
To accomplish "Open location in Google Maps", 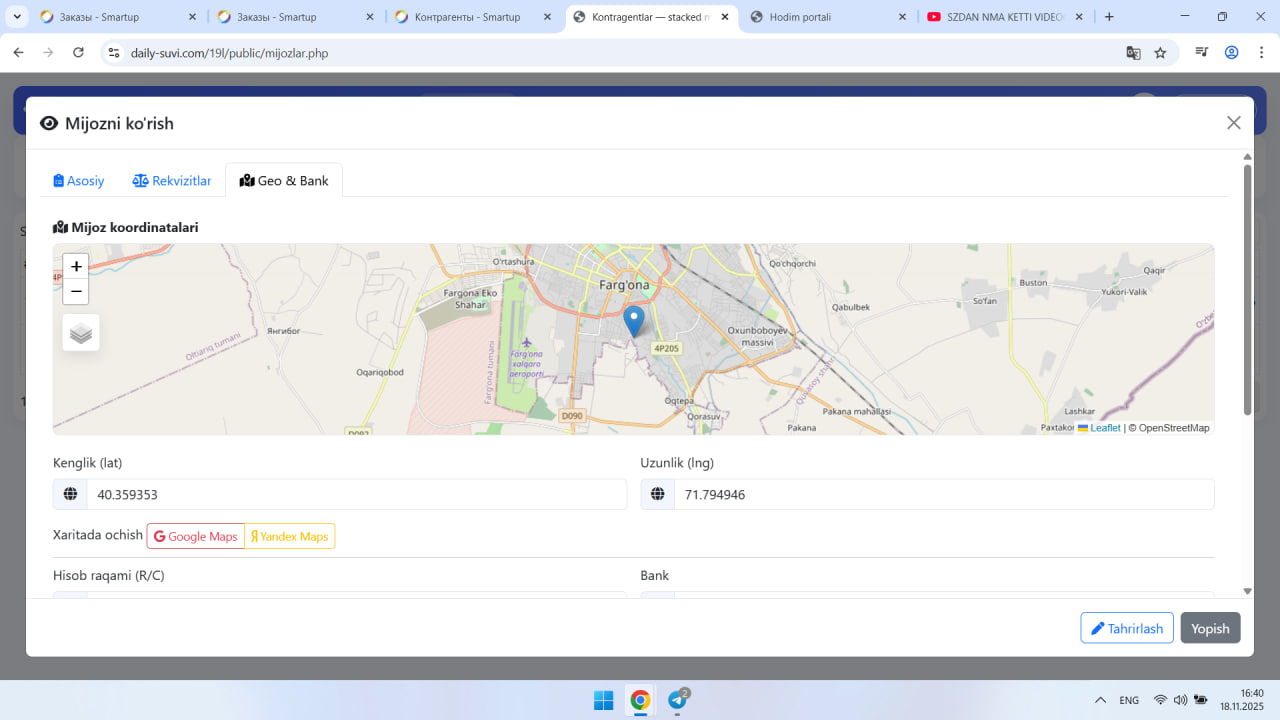I will (196, 536).
